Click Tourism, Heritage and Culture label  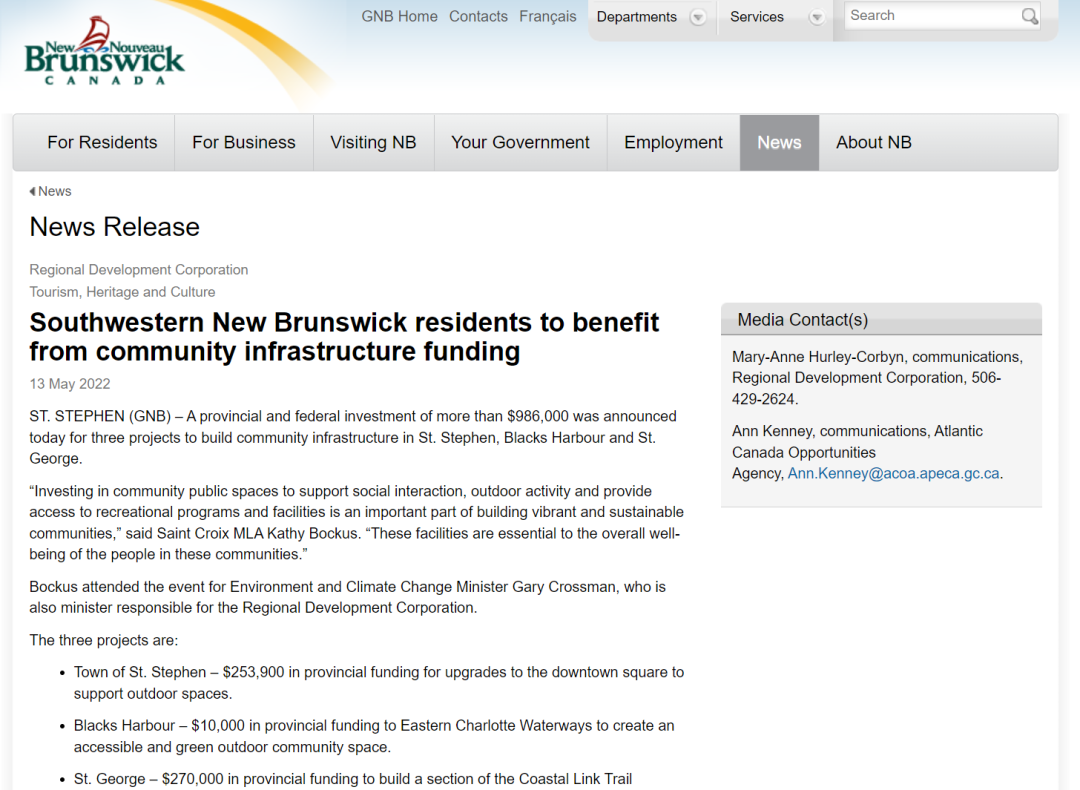(122, 292)
